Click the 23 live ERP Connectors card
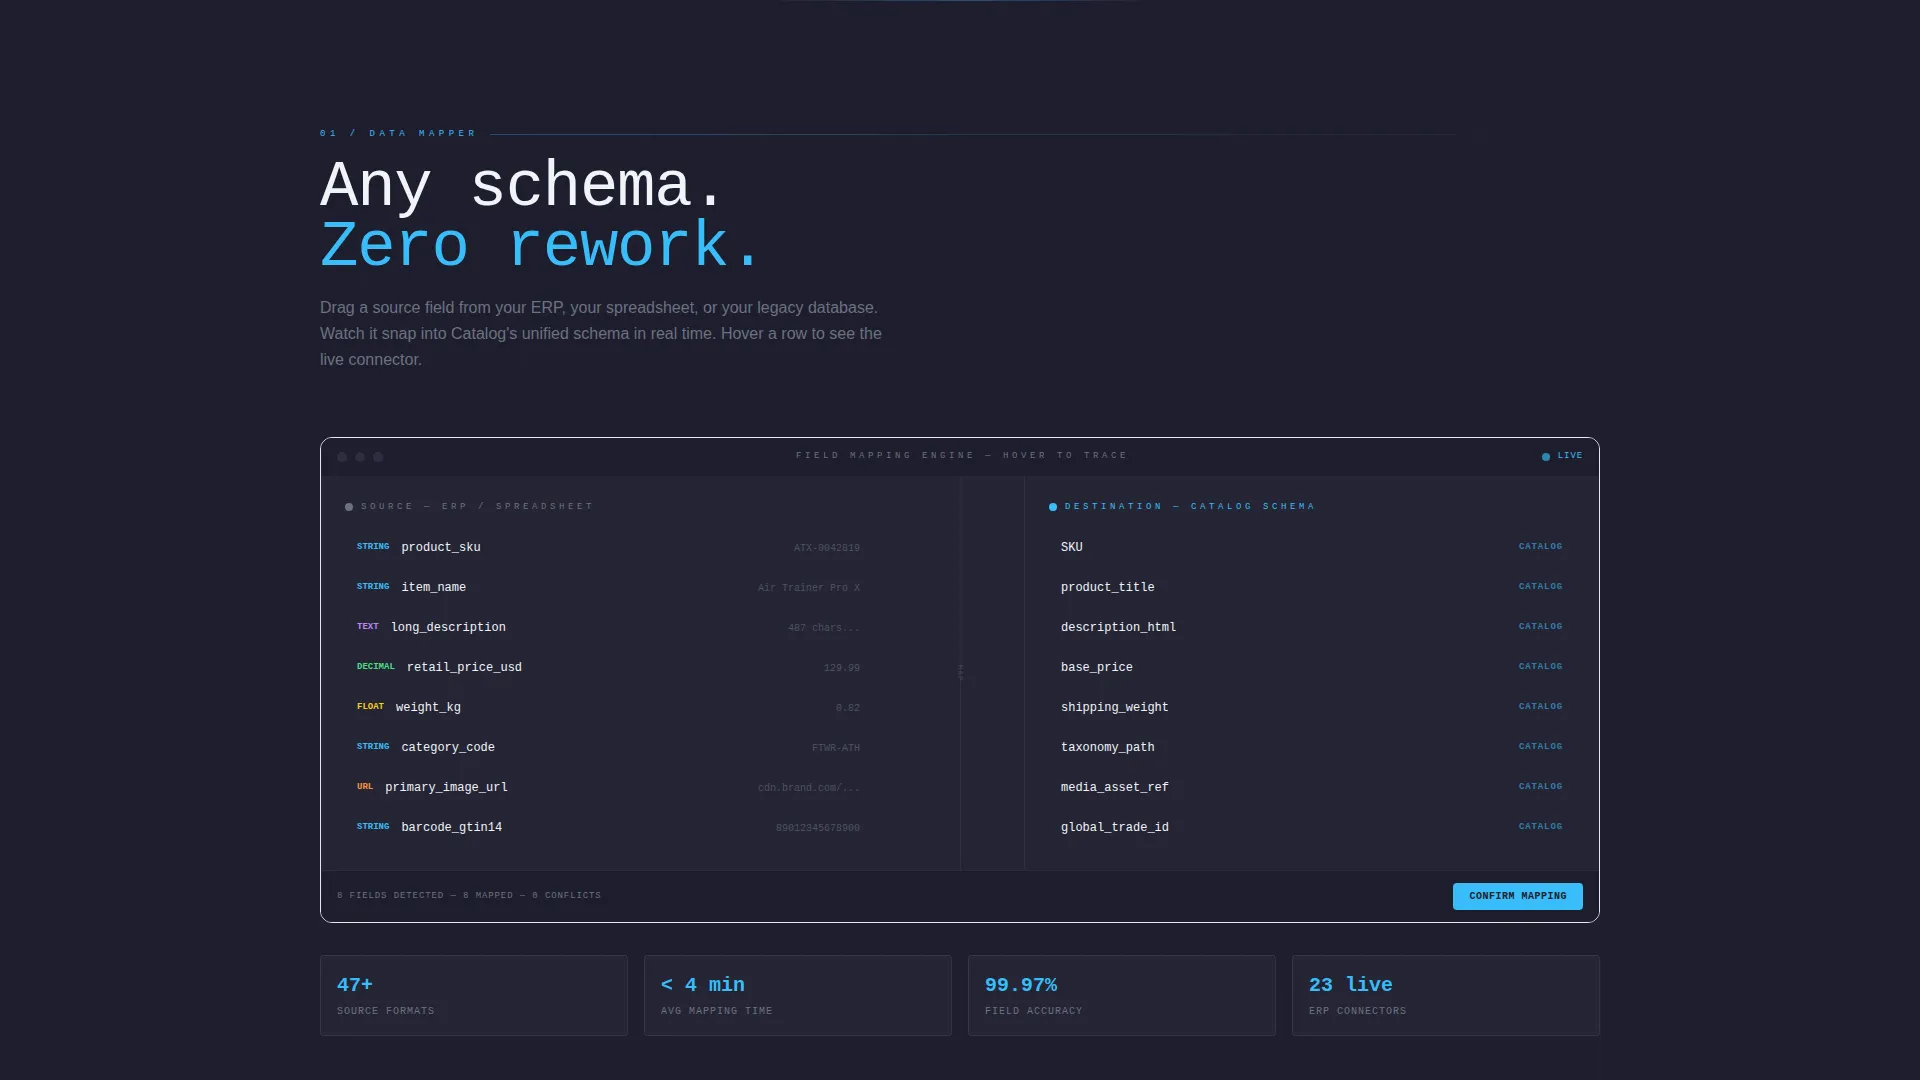Viewport: 1920px width, 1080px height. pos(1446,996)
